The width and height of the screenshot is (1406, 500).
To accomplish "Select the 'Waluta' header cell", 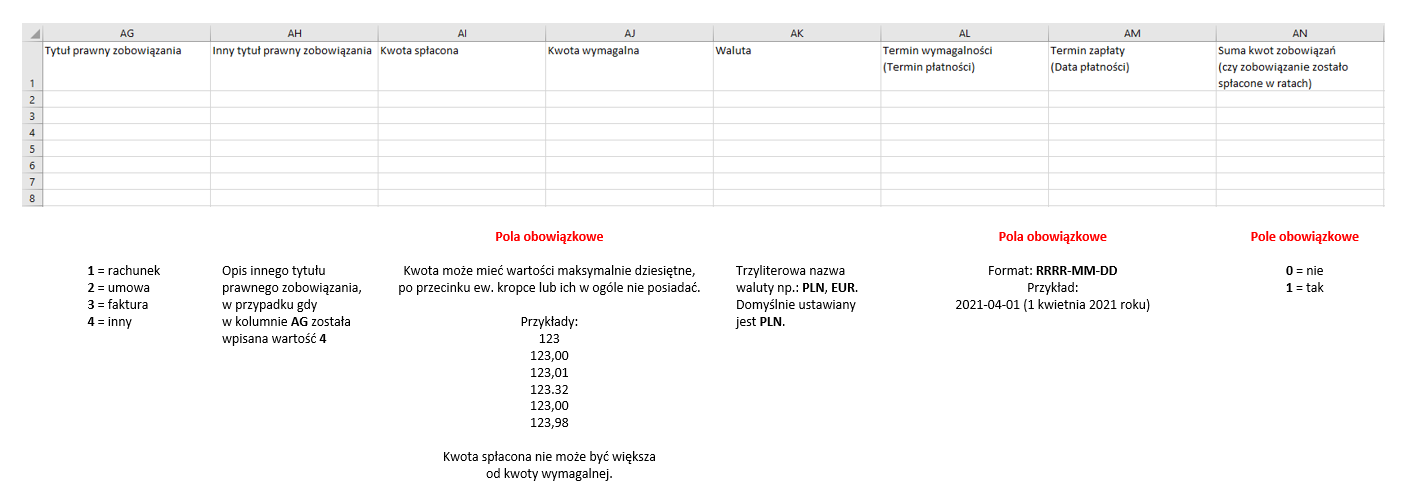I will [796, 66].
